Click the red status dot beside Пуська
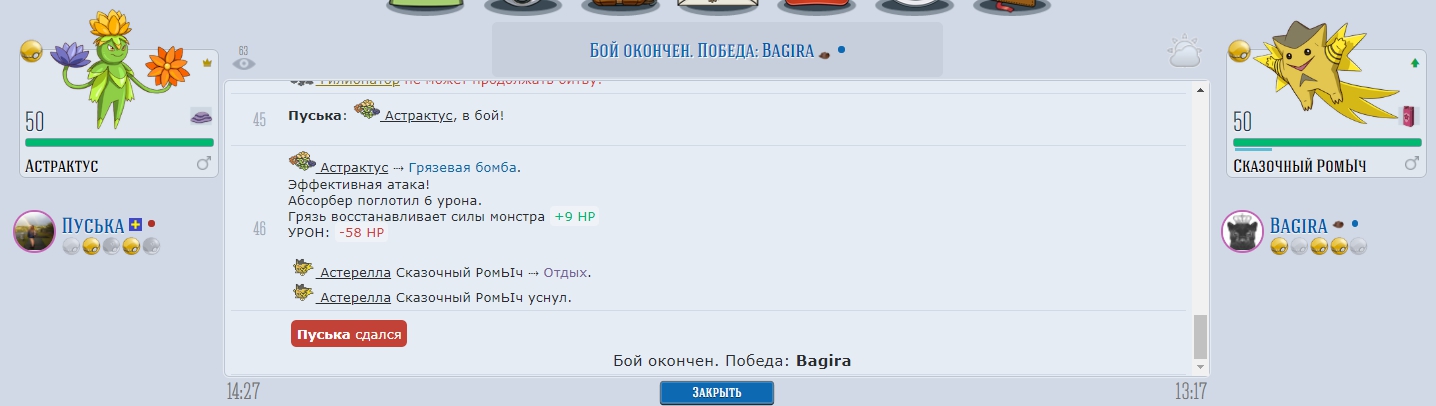Image resolution: width=1436 pixels, height=406 pixels. tap(151, 225)
